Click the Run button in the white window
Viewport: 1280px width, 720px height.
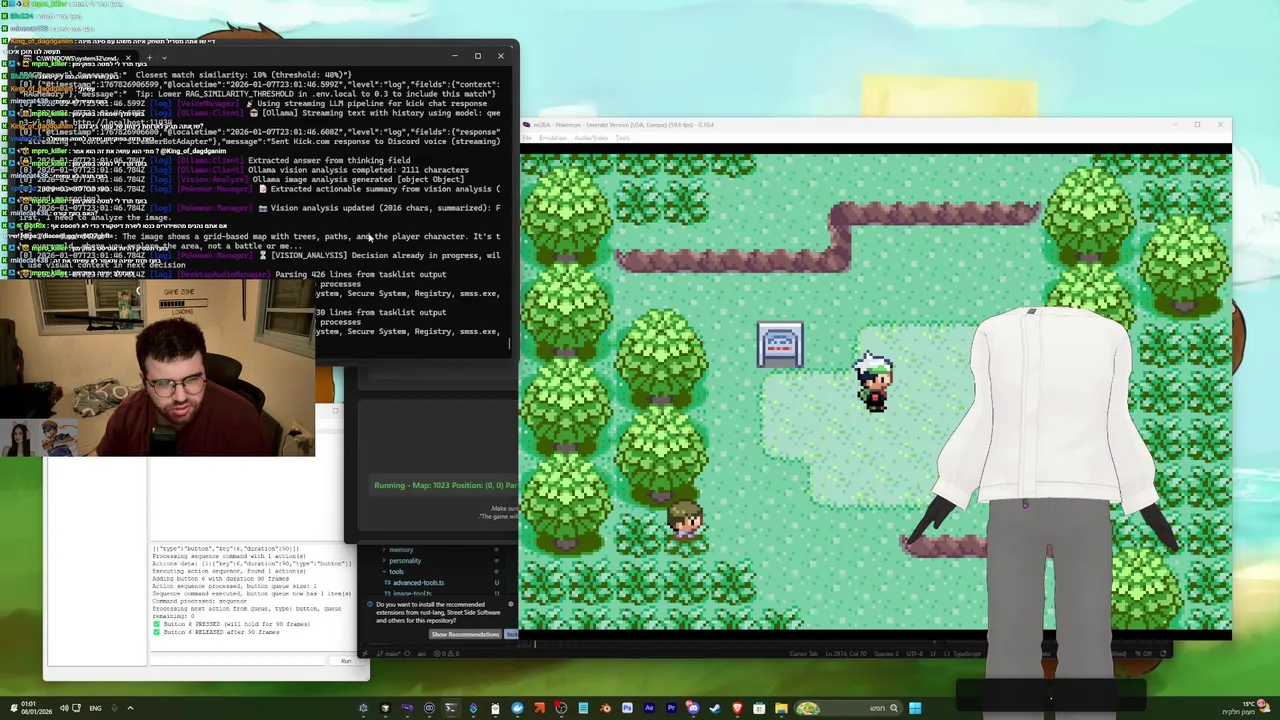coord(346,661)
